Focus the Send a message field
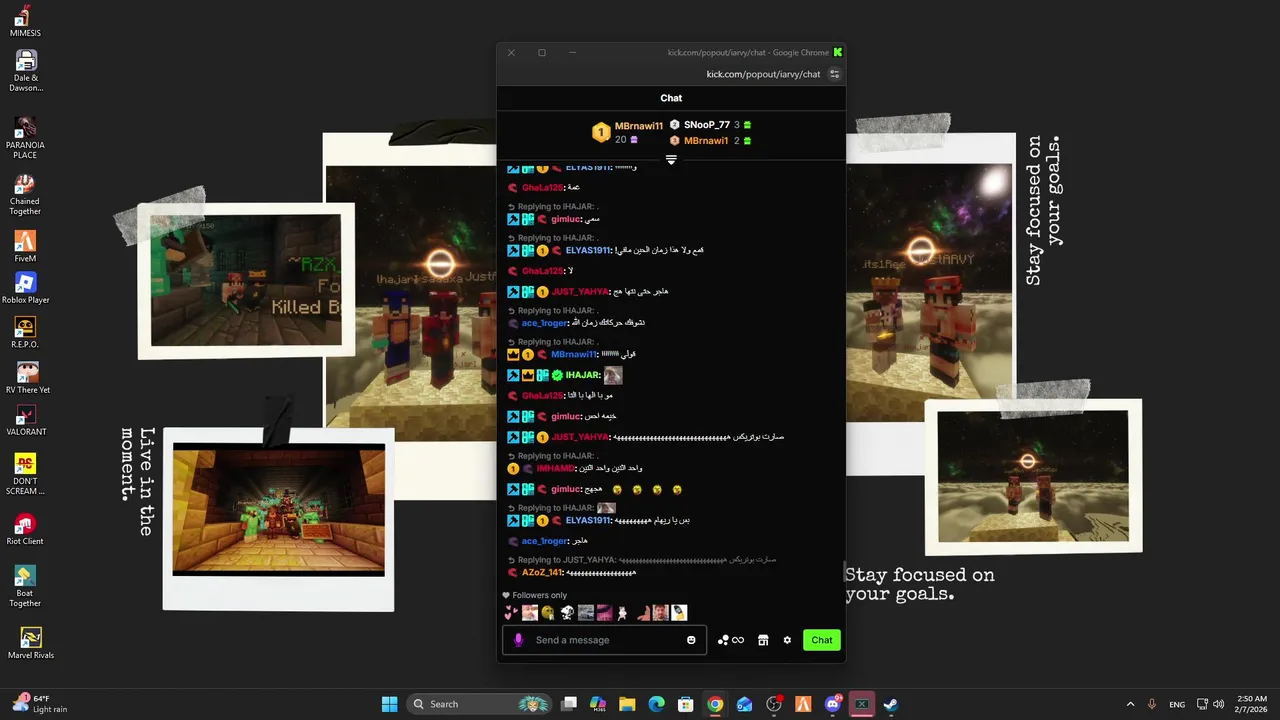Viewport: 1280px width, 720px height. point(604,640)
